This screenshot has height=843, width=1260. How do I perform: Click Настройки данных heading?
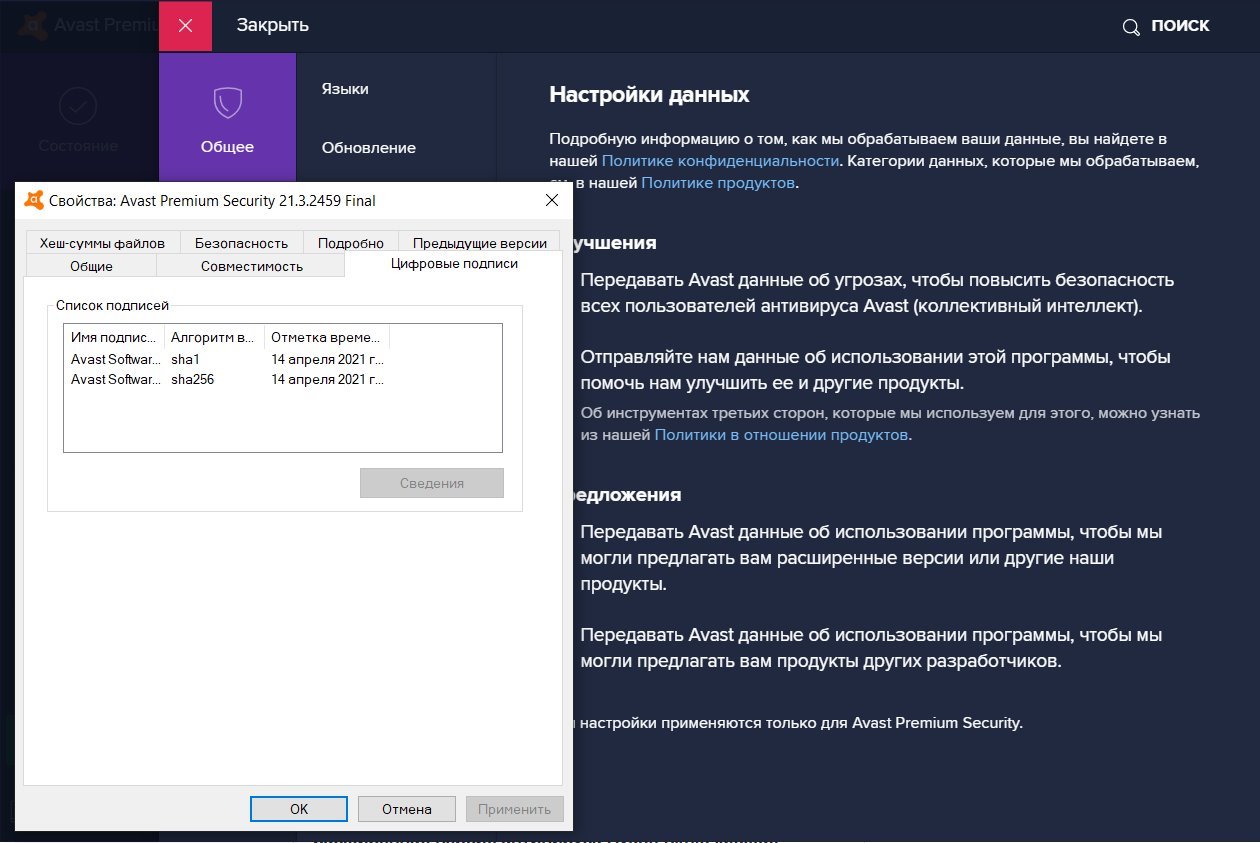point(649,96)
